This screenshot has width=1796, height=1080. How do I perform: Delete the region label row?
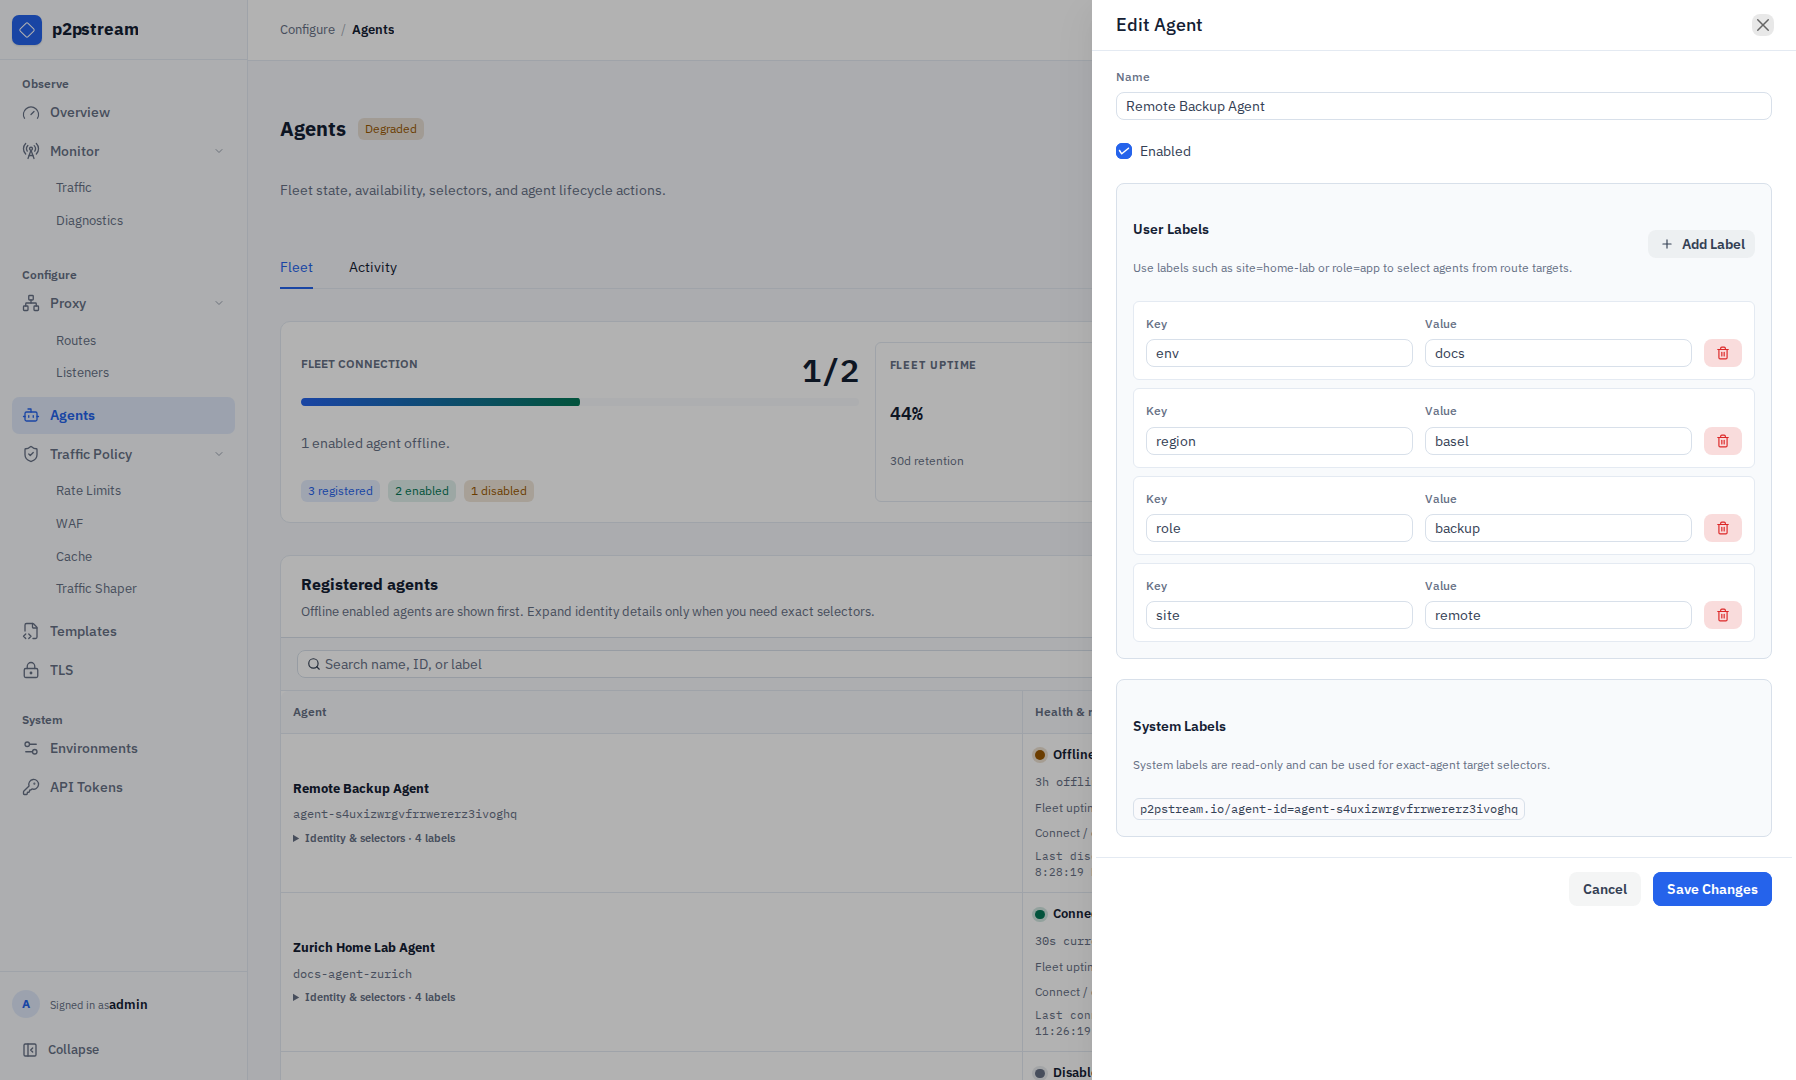coord(1723,441)
